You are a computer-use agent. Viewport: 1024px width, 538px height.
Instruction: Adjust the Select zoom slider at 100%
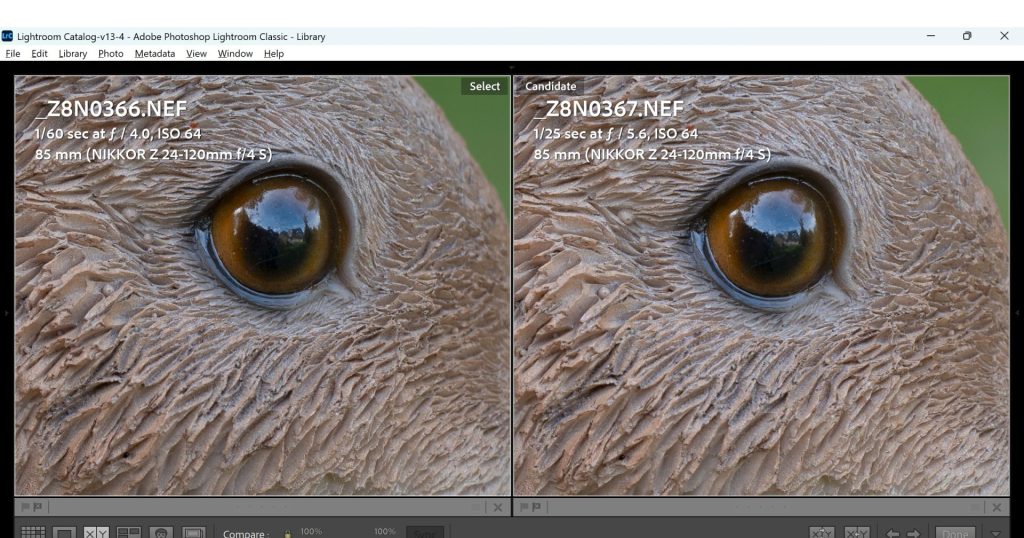tap(312, 531)
